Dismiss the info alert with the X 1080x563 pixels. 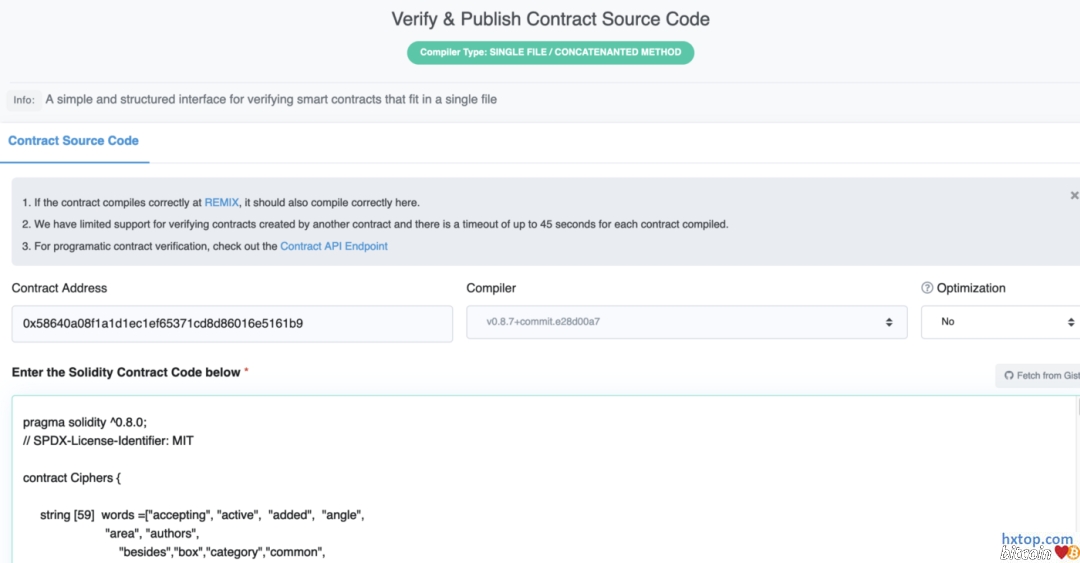click(1074, 196)
